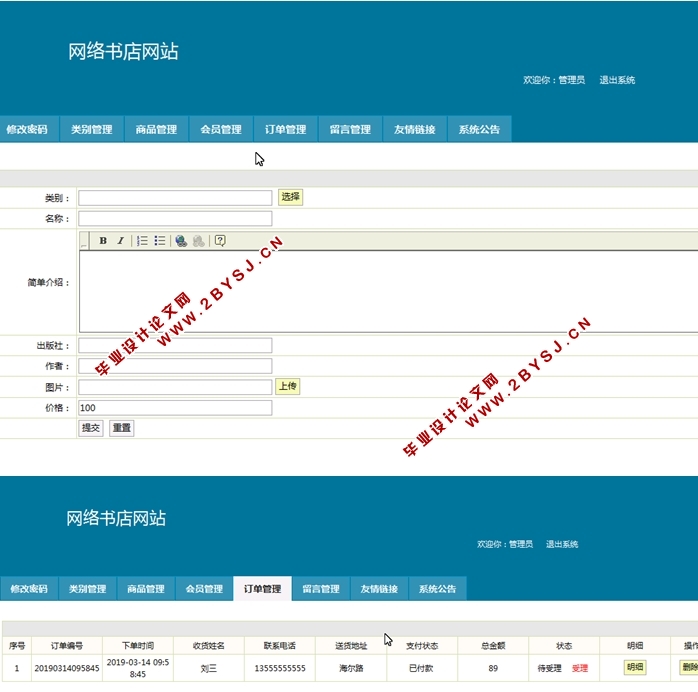Collapse editor toolbar handle at left
This screenshot has height=692, width=698.
84,241
